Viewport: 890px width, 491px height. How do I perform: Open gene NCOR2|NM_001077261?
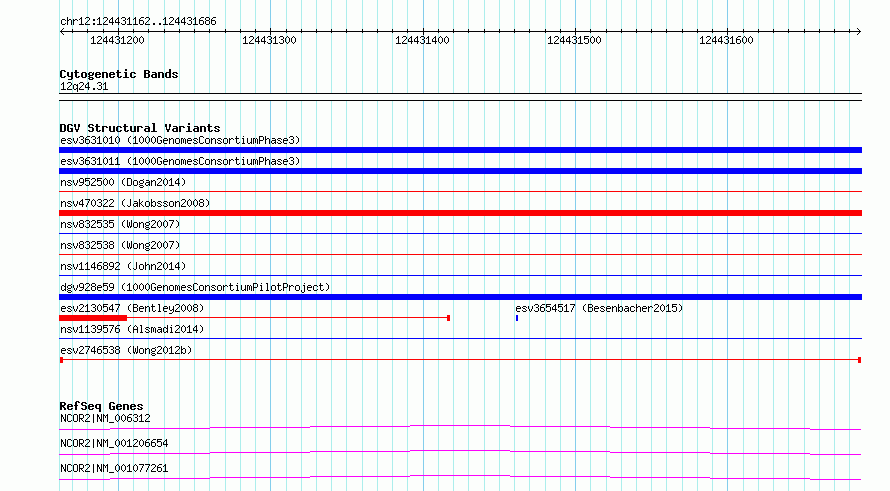[114, 468]
